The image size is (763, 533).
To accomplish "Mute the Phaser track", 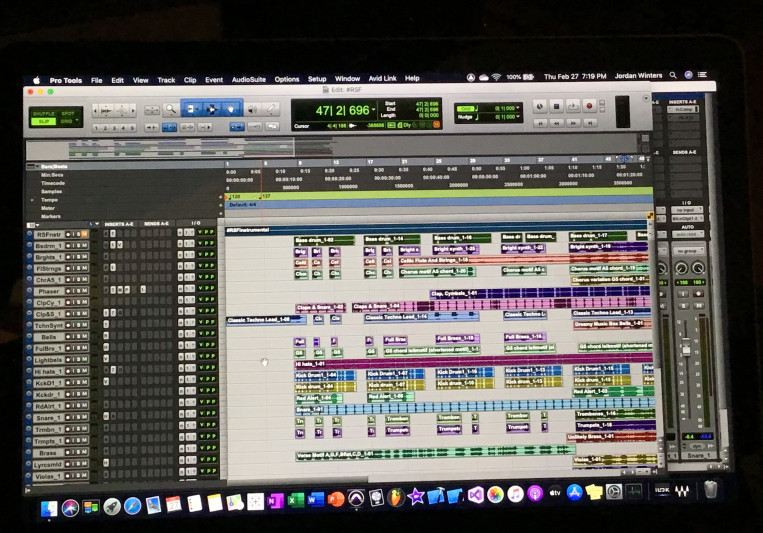I will point(84,291).
